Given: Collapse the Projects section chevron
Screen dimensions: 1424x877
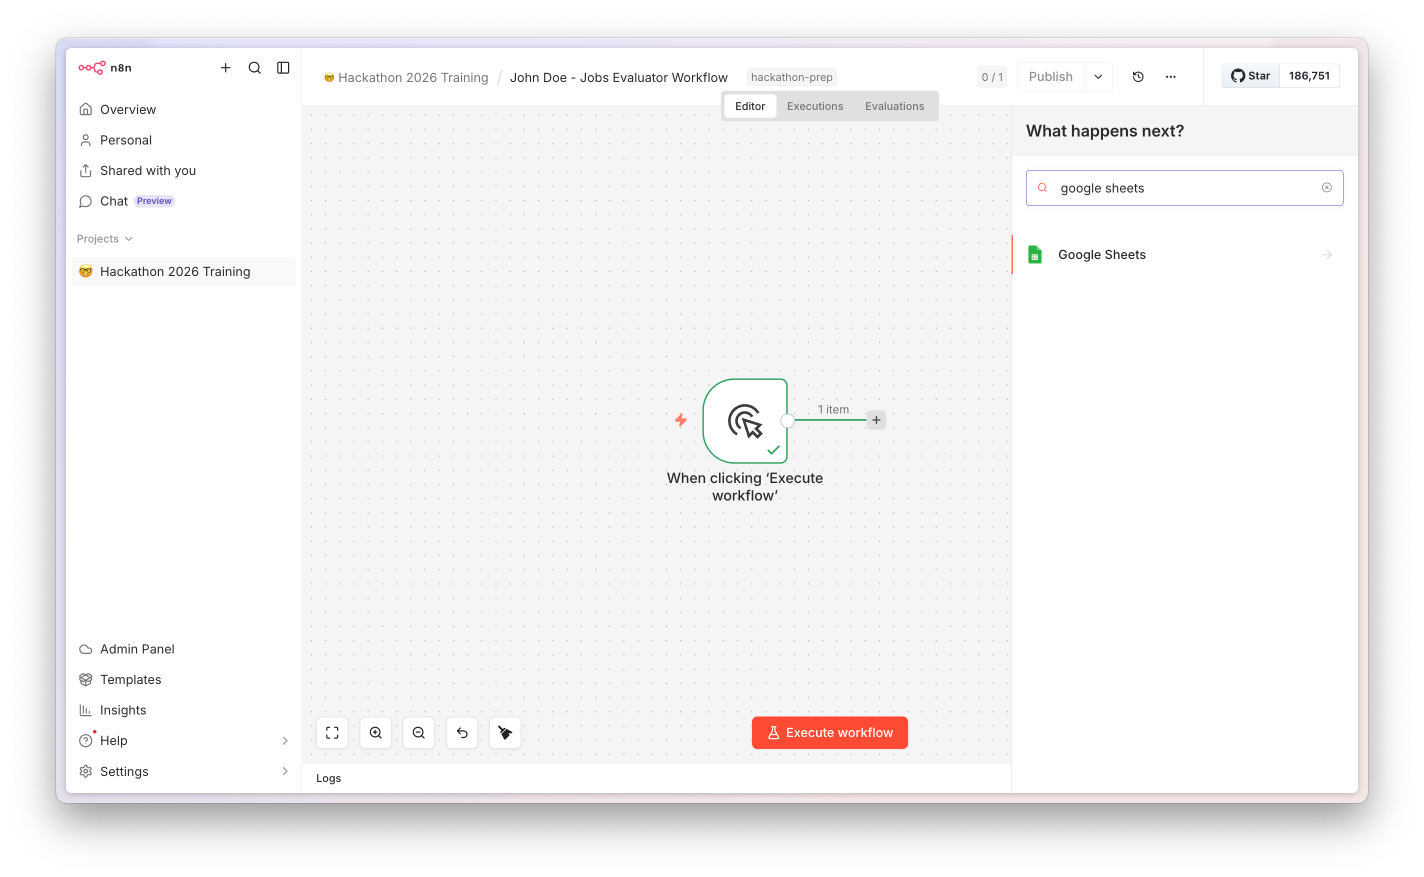Looking at the screenshot, I should coord(129,239).
